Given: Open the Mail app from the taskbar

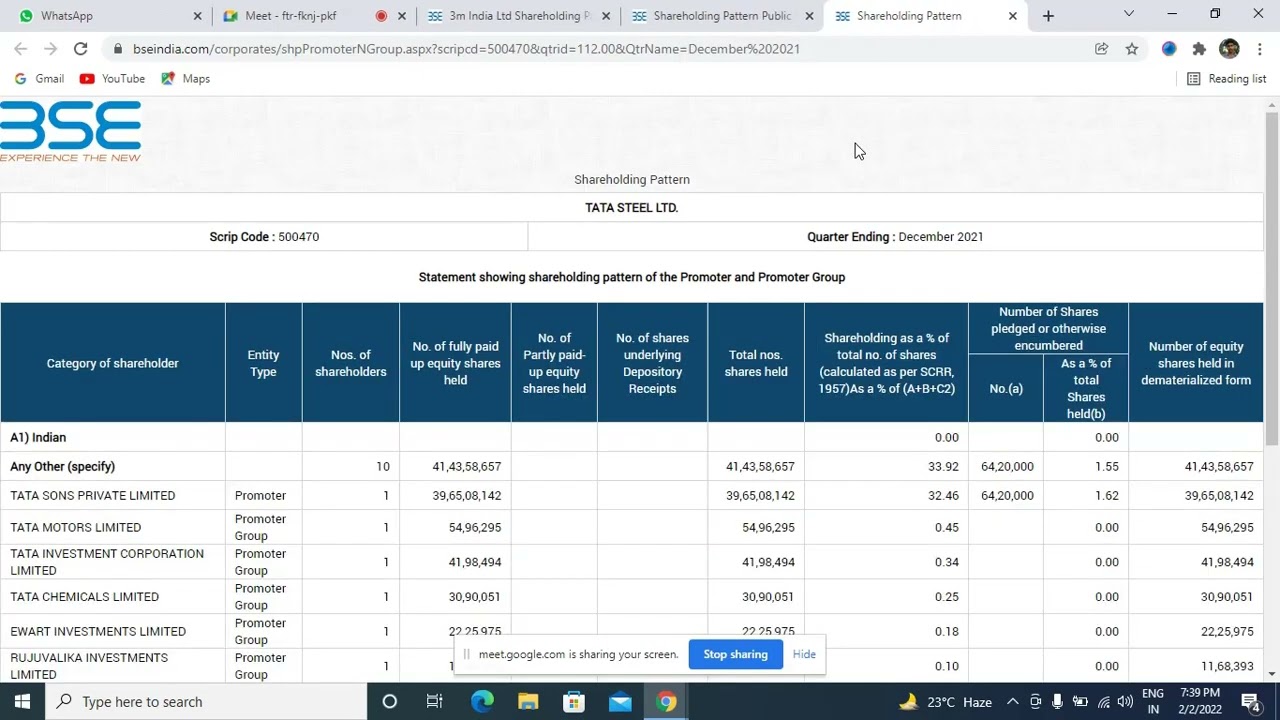Looking at the screenshot, I should pos(620,702).
